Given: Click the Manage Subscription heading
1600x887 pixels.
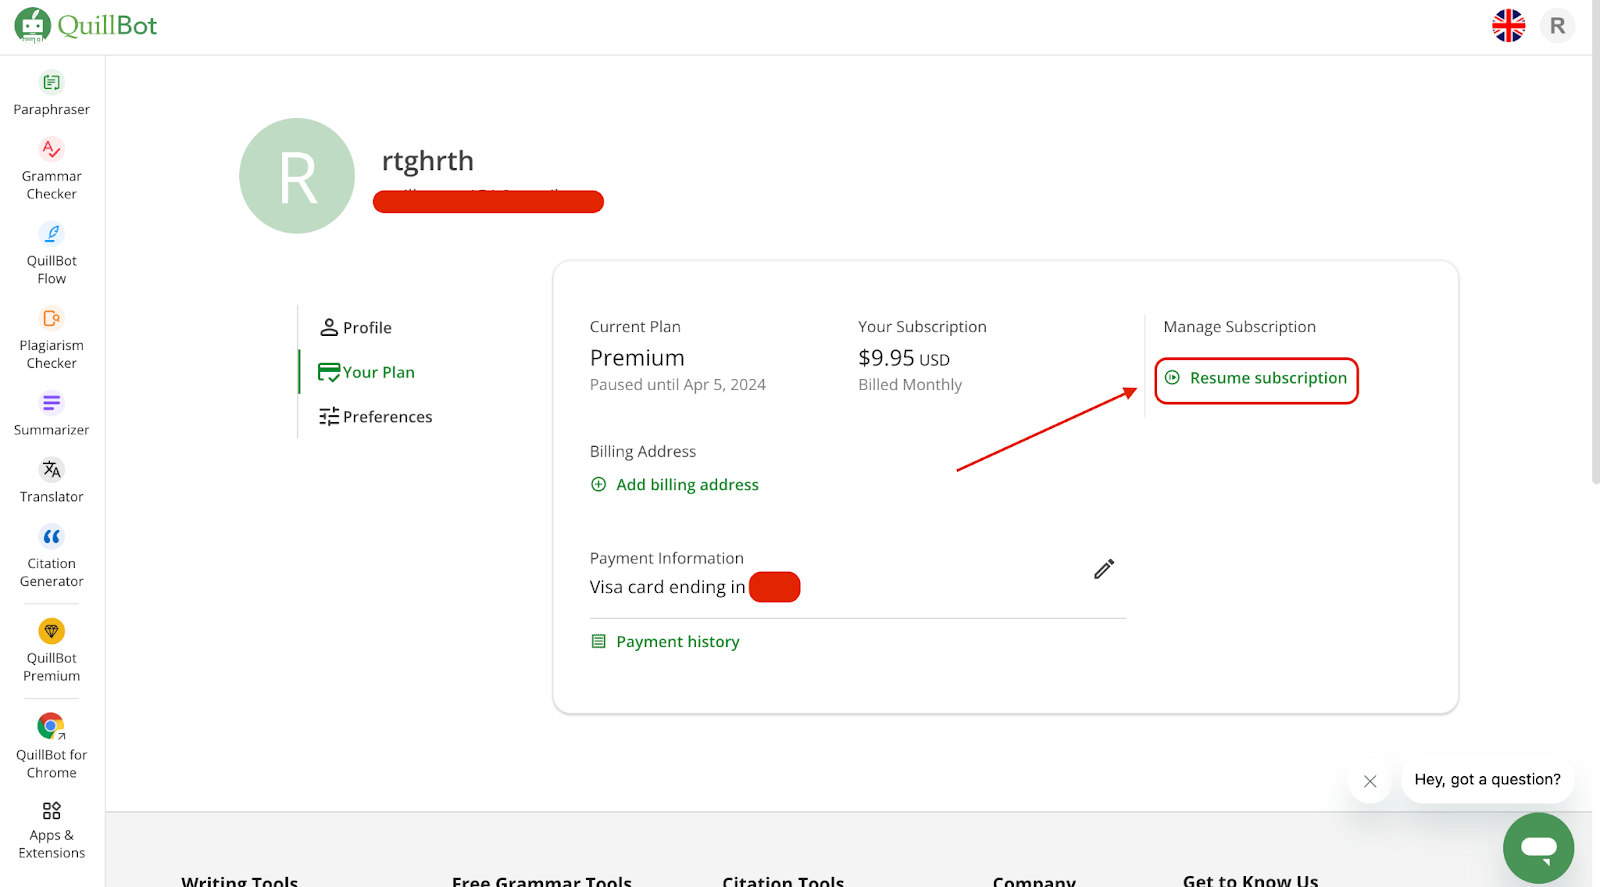Looking at the screenshot, I should coord(1239,327).
